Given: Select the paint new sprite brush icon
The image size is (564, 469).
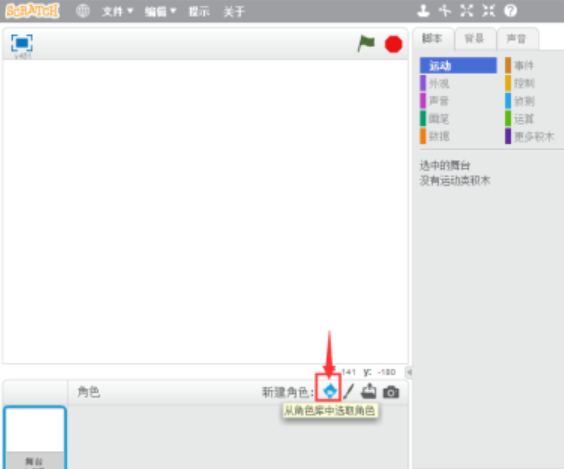Looking at the screenshot, I should (x=348, y=391).
